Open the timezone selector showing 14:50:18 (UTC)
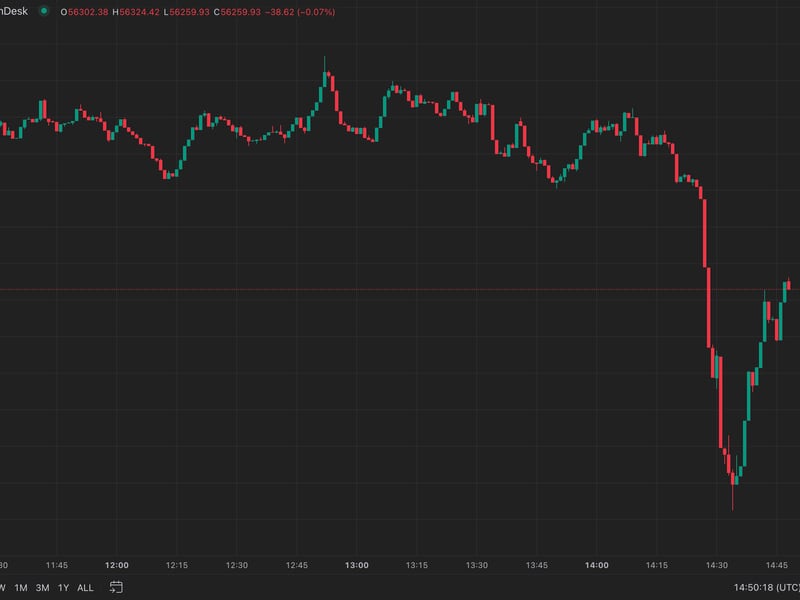 (x=763, y=587)
